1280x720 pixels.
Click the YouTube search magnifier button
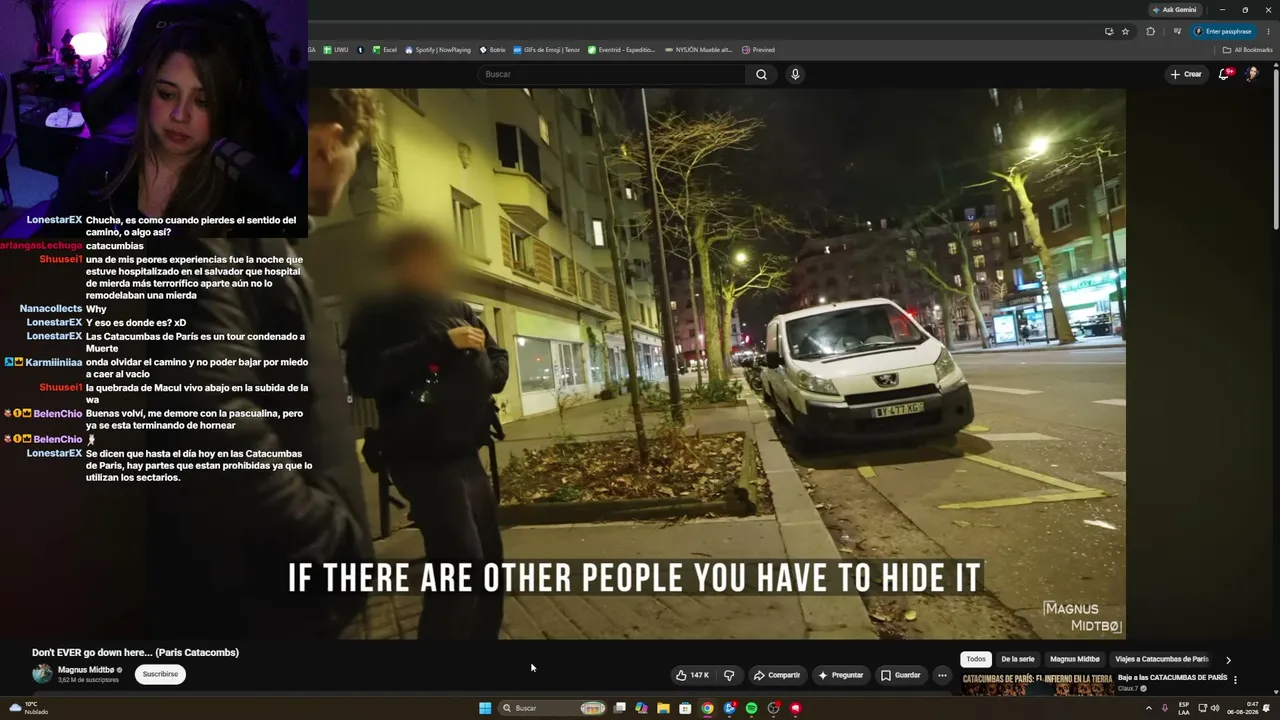click(x=761, y=74)
